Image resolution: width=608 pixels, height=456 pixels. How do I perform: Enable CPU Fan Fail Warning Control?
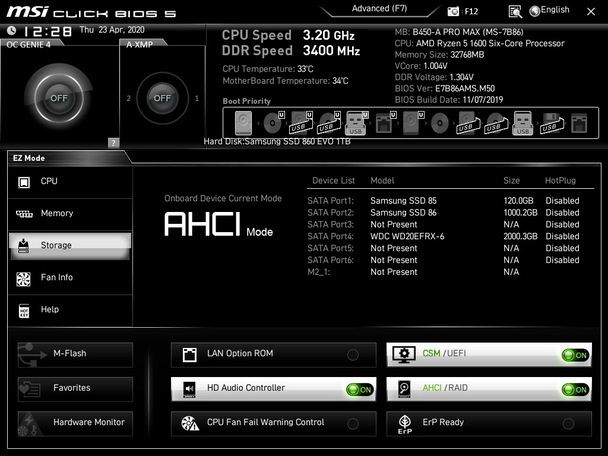[x=353, y=423]
